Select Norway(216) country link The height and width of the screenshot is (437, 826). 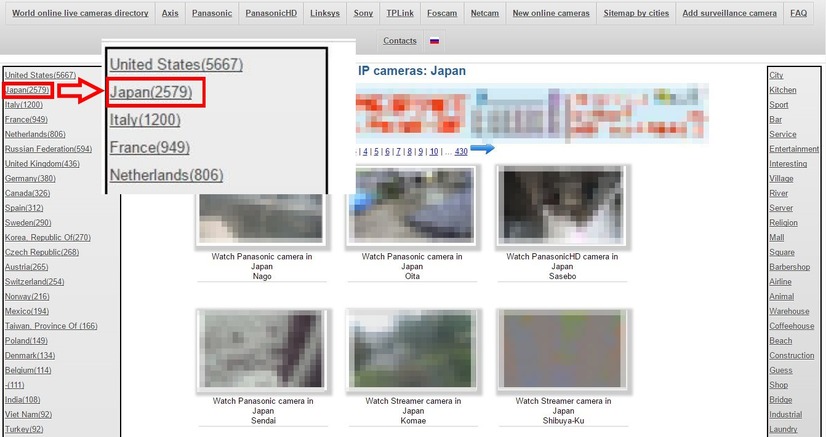point(27,296)
